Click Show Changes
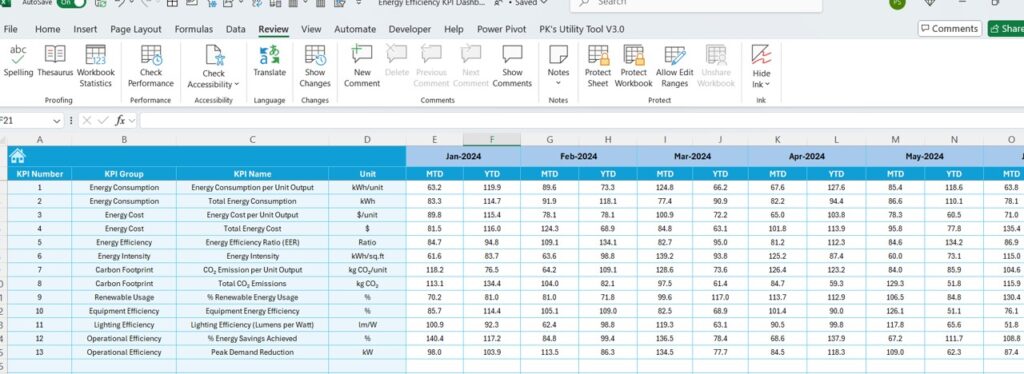Viewport: 1024px width, 374px height. point(315,66)
